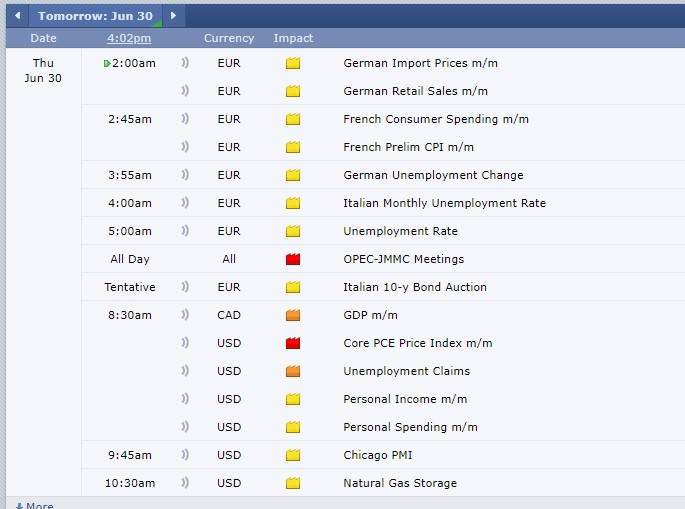Click red impact folder for Core PCE

293,343
